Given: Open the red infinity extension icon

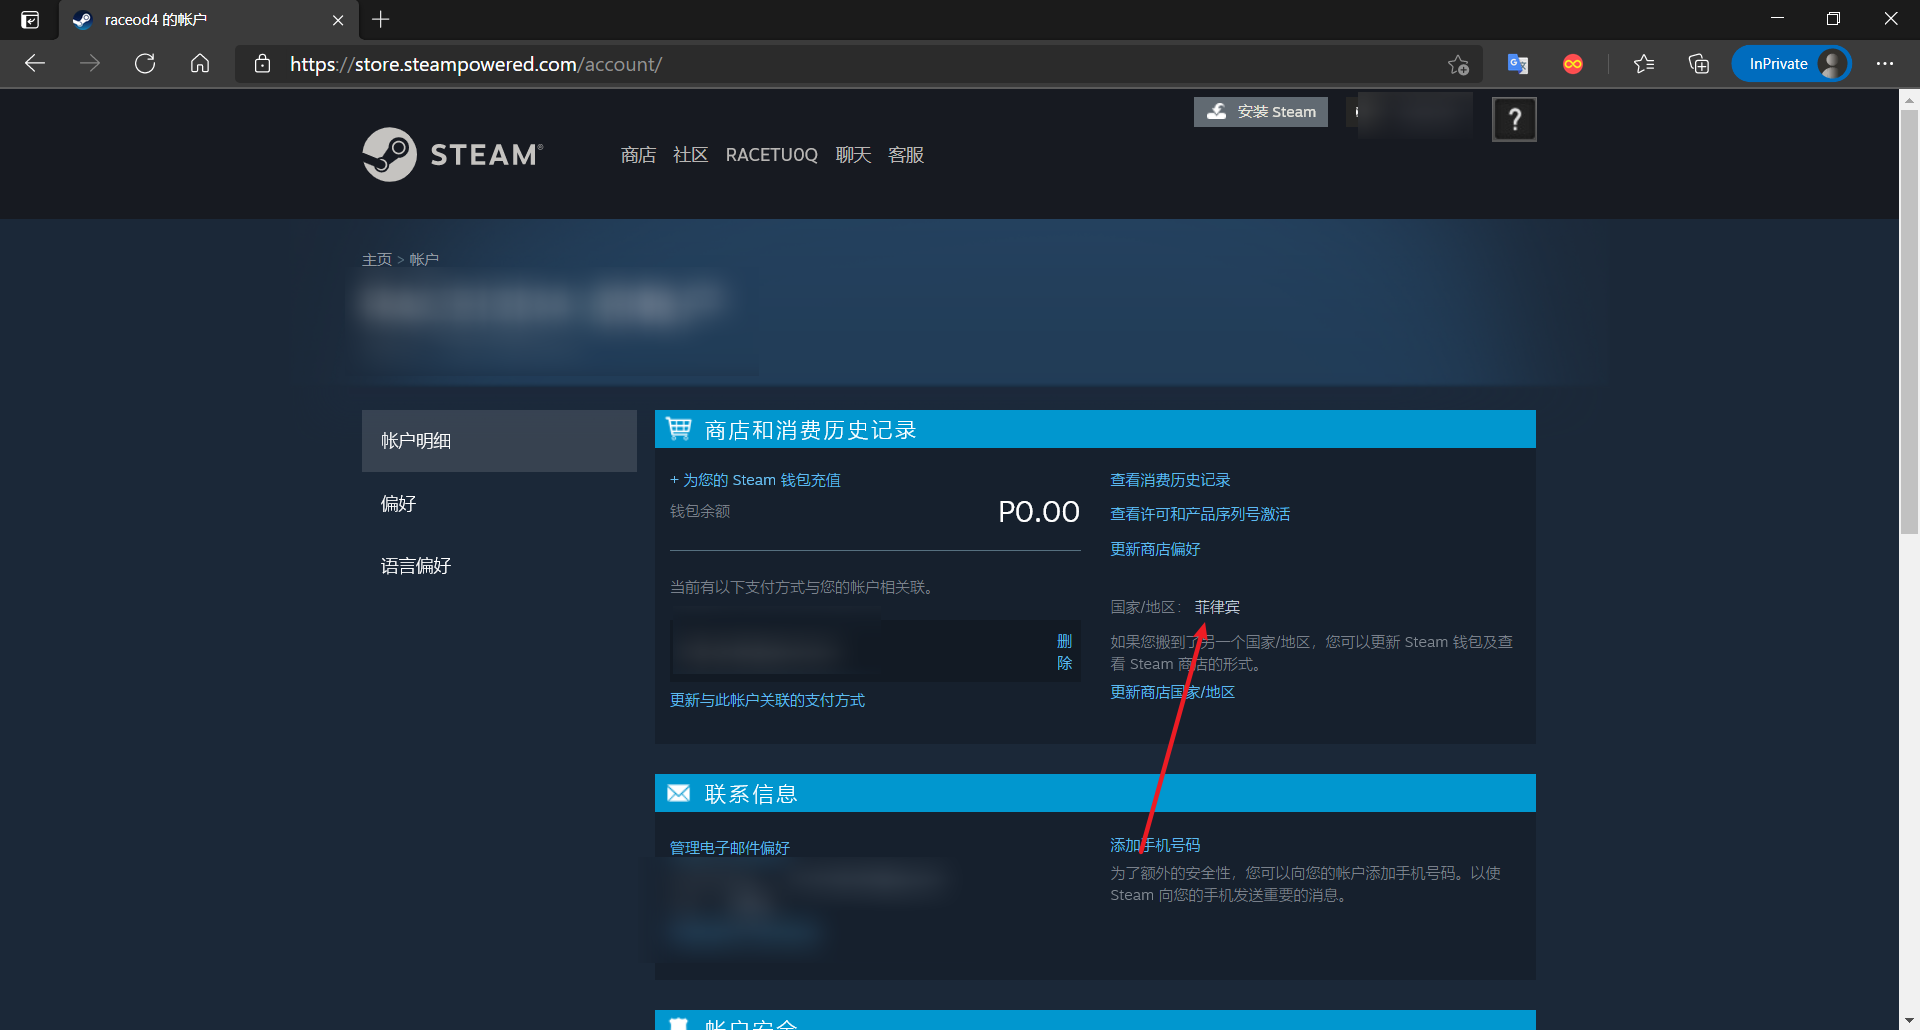Looking at the screenshot, I should click(x=1573, y=64).
